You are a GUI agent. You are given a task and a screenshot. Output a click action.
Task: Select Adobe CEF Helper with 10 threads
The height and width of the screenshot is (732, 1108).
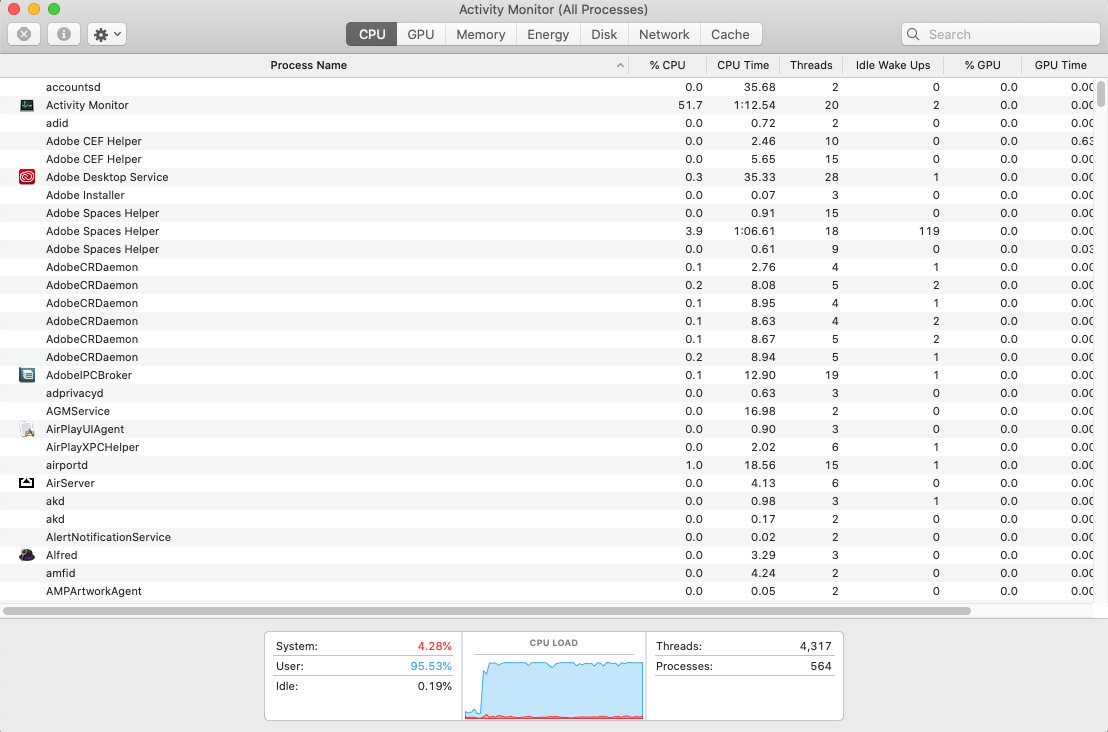(548, 141)
